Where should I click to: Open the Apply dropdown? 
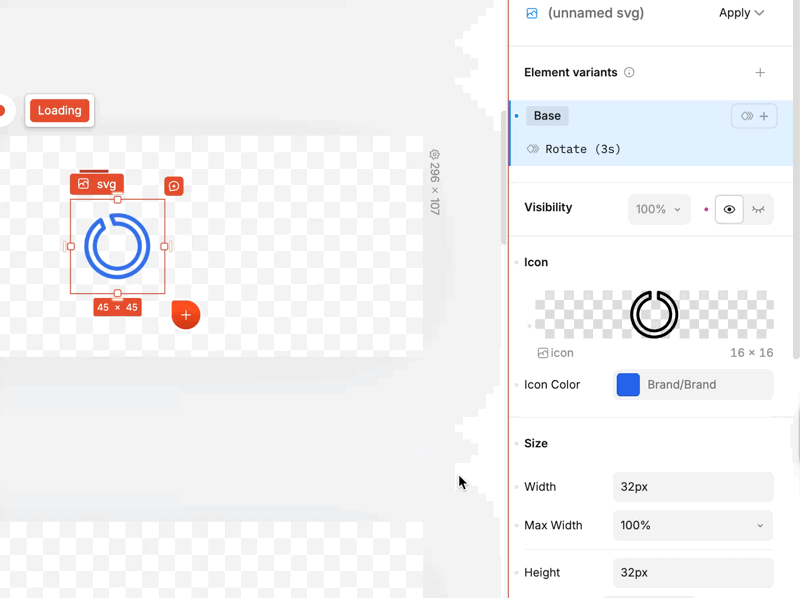click(x=740, y=13)
